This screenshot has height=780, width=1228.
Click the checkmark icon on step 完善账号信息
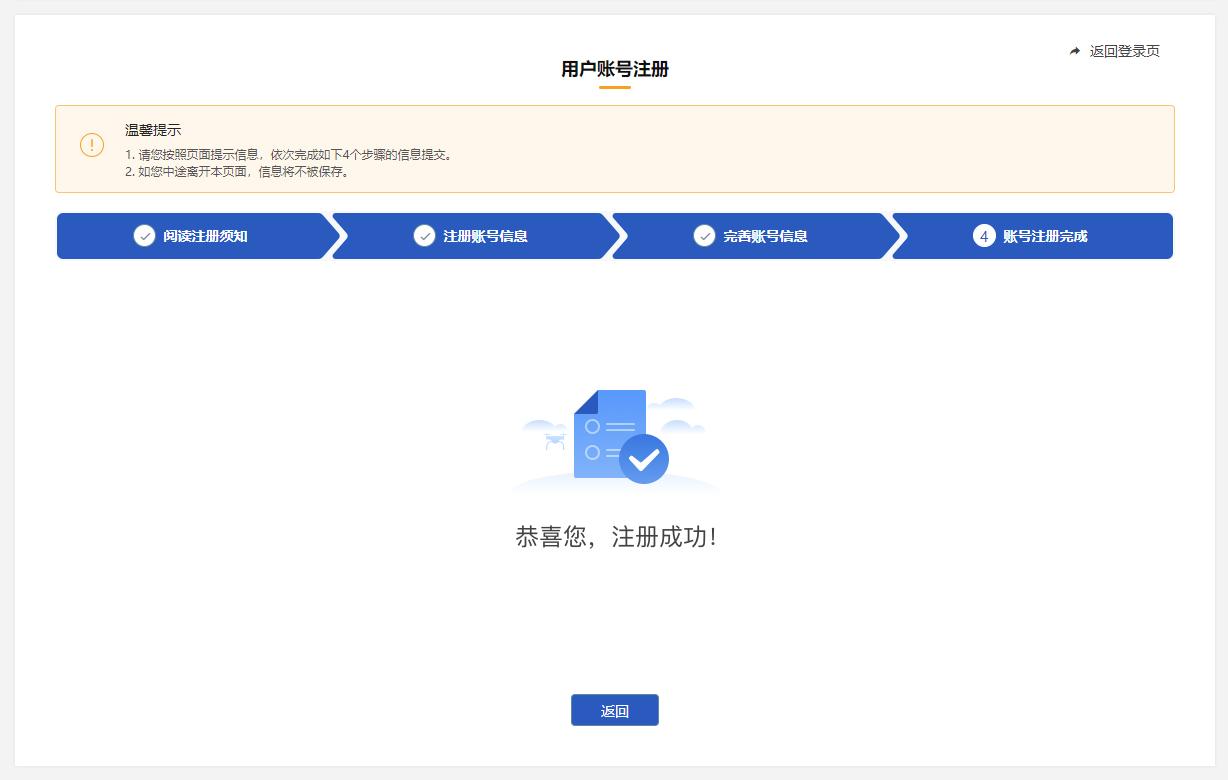(x=704, y=236)
